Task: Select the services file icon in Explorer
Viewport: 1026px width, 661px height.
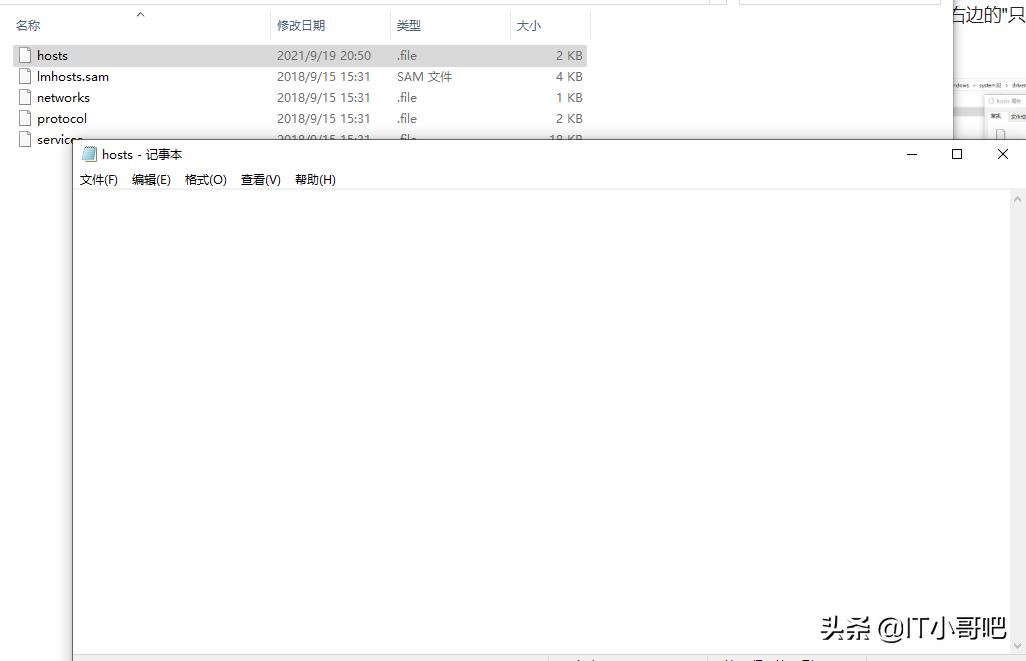Action: [25, 139]
